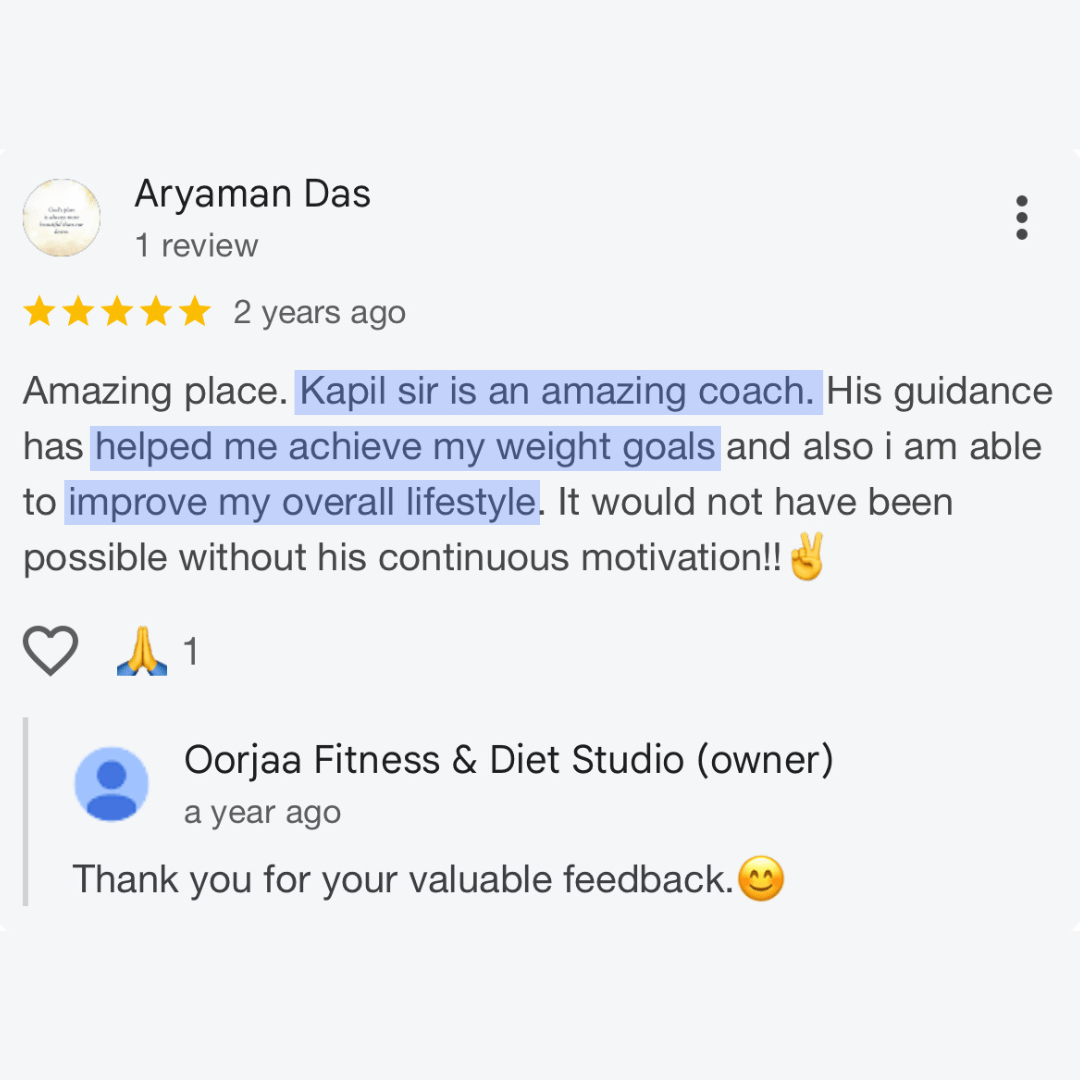This screenshot has height=1080, width=1080.
Task: Like the review with heart icon
Action: 50,650
